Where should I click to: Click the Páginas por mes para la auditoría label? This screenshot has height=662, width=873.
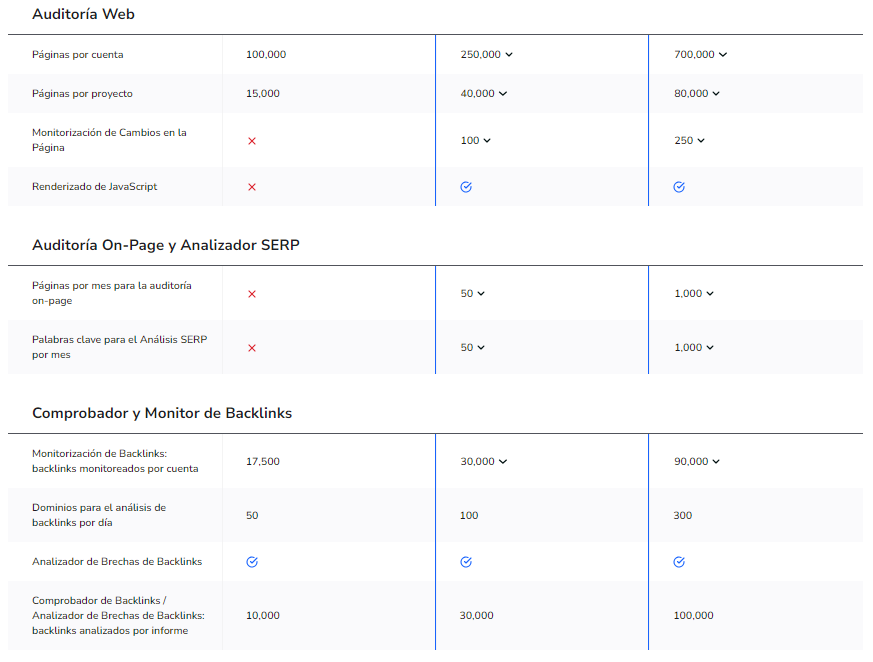112,293
